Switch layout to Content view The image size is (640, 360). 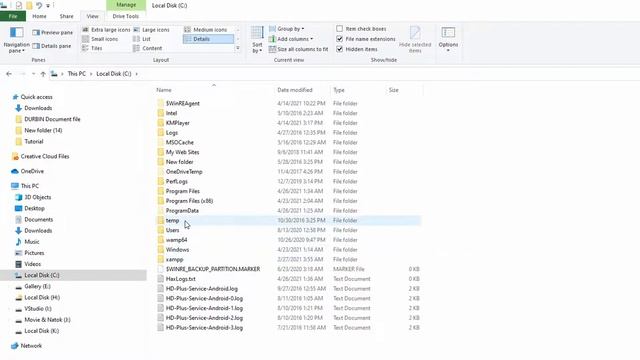(x=148, y=48)
